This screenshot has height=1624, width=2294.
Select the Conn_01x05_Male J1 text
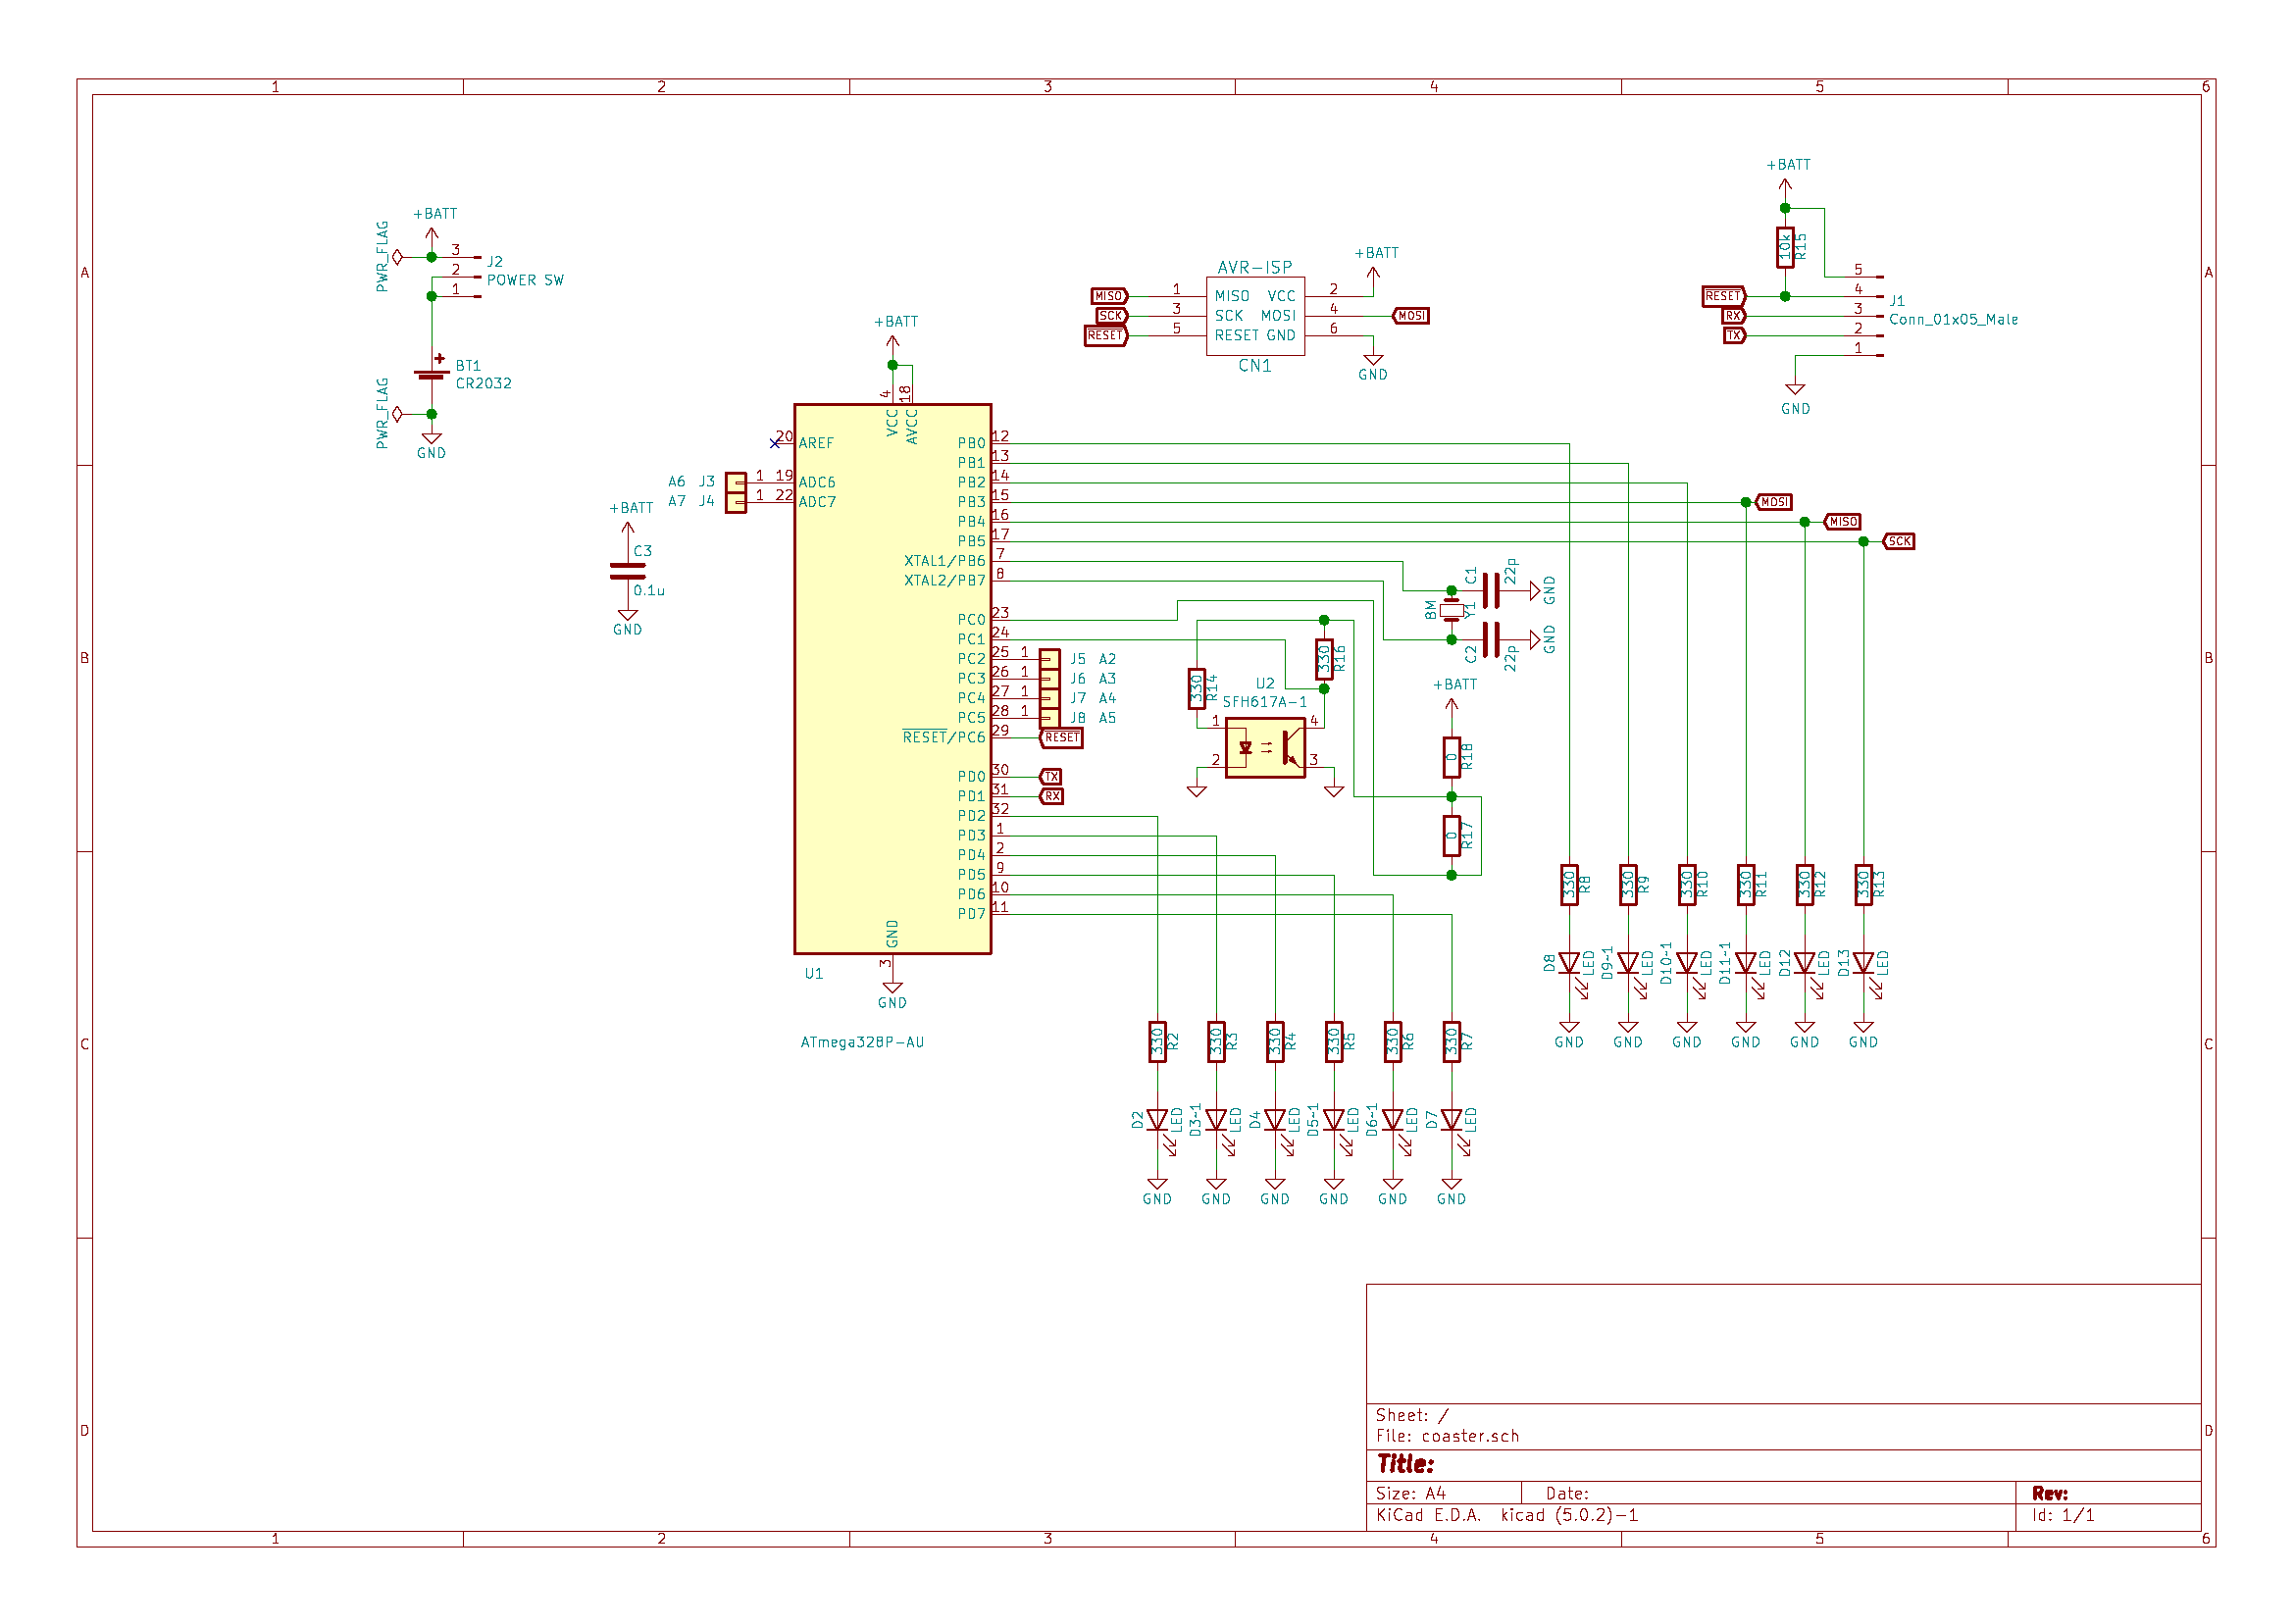click(1952, 320)
